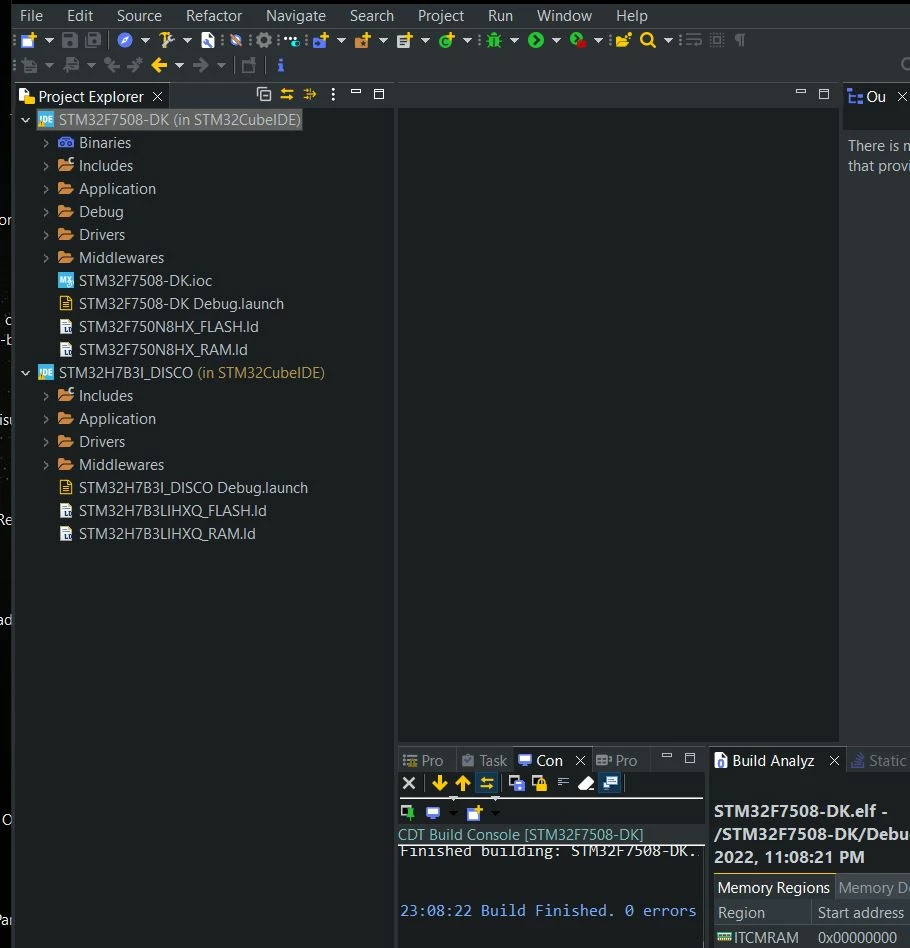Viewport: 910px width, 948px height.
Task: Open the Navigate menu
Action: point(296,16)
